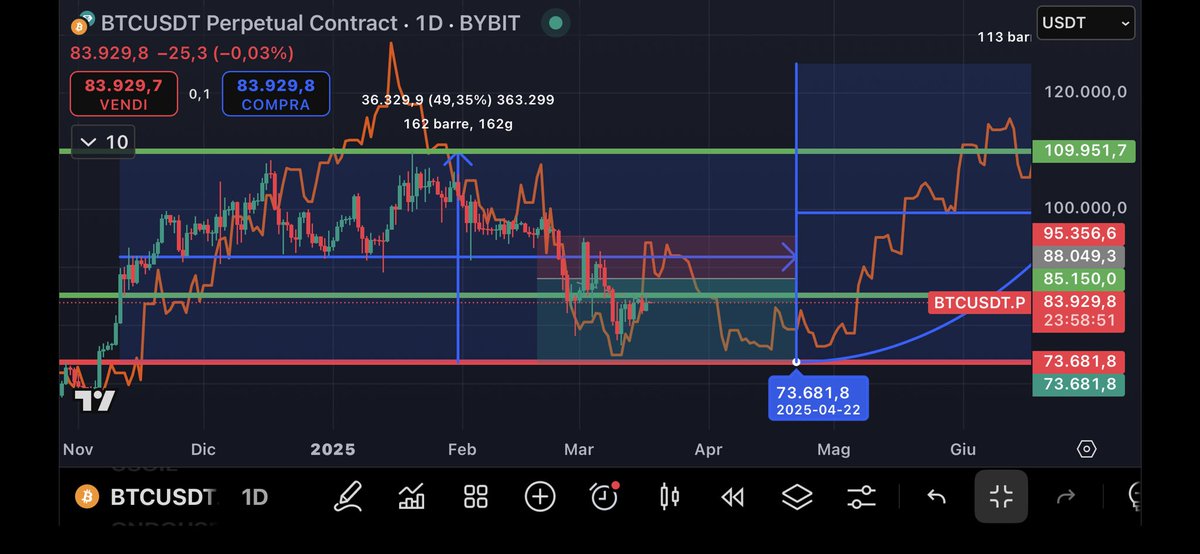1200x554 pixels.
Task: Tap the 0,1 spread value
Action: coord(200,93)
